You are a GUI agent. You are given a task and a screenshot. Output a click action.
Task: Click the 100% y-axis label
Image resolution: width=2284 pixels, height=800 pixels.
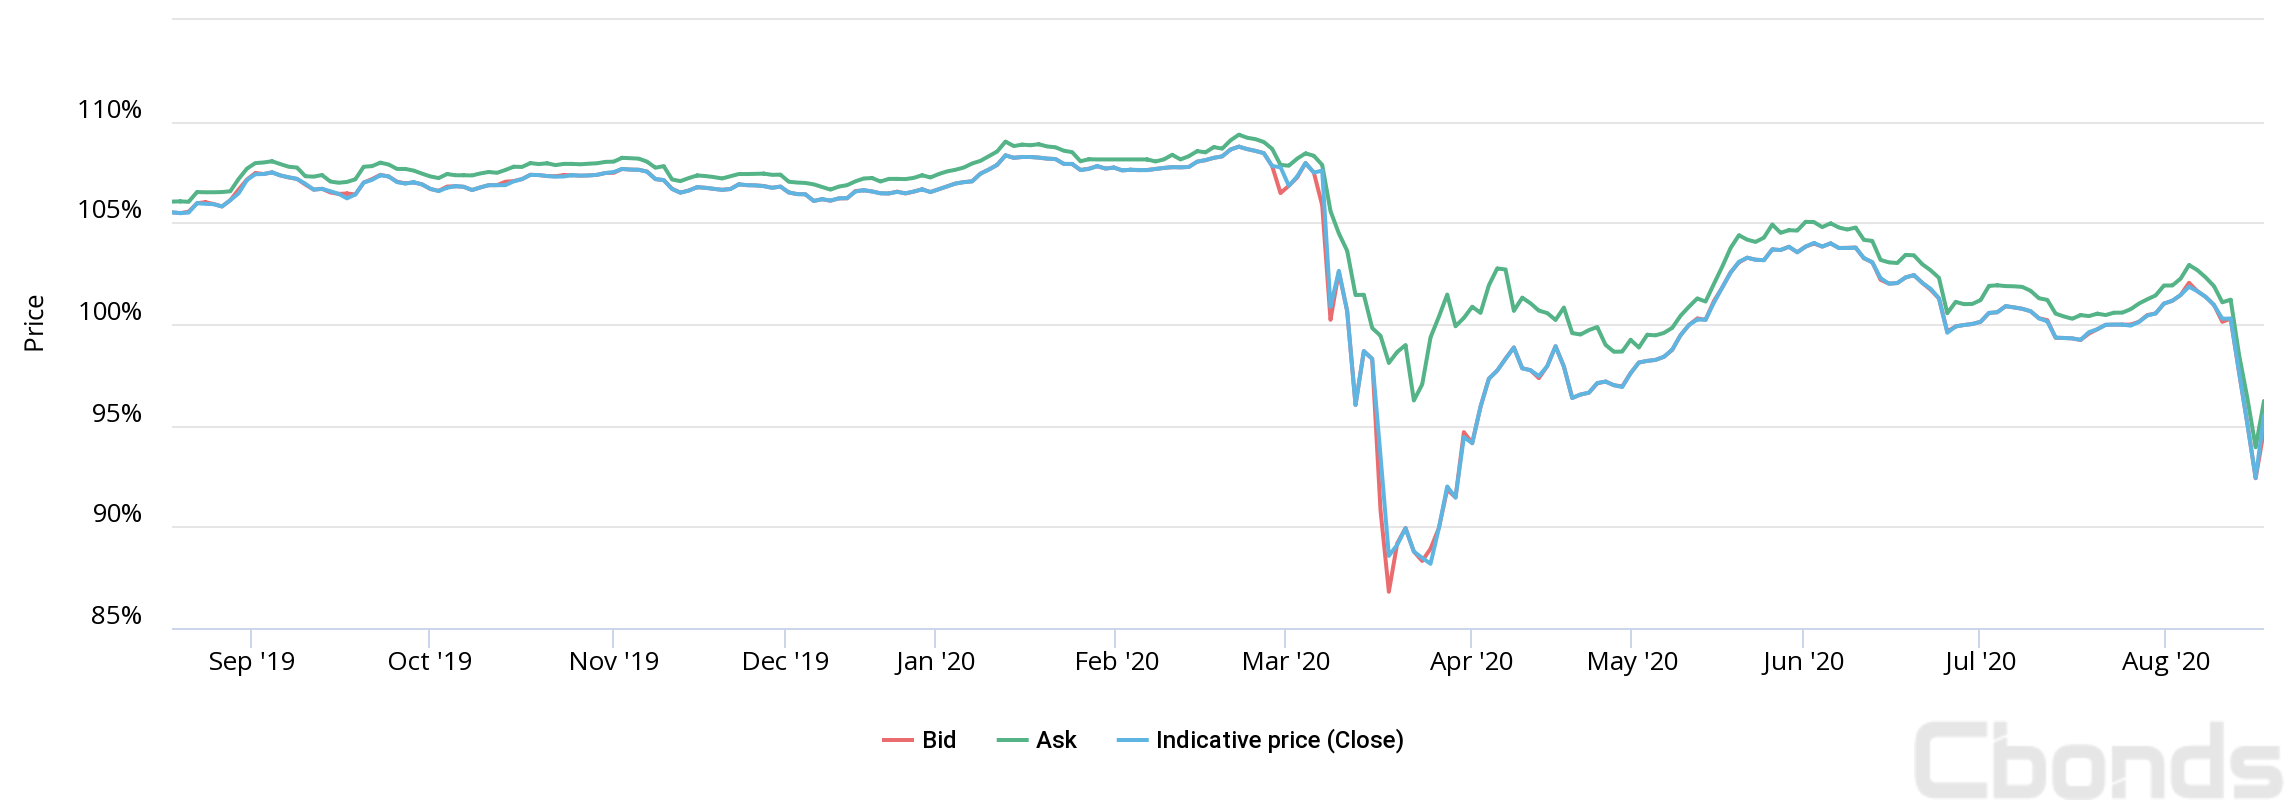pos(109,312)
